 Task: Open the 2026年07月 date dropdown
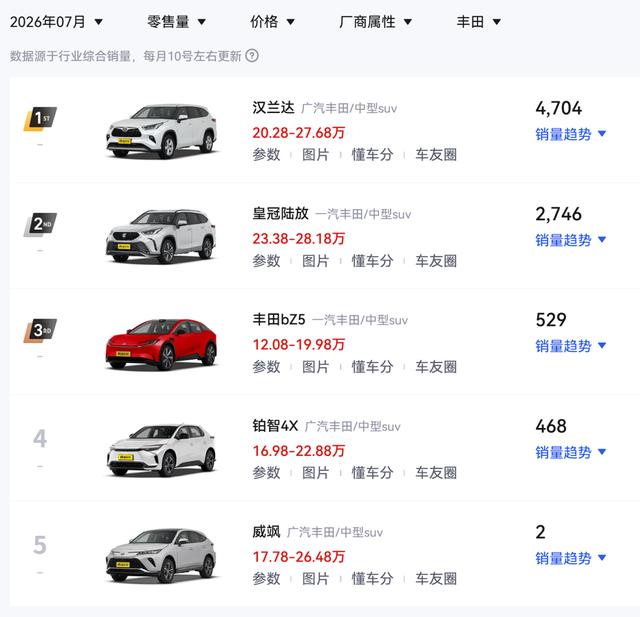[56, 22]
